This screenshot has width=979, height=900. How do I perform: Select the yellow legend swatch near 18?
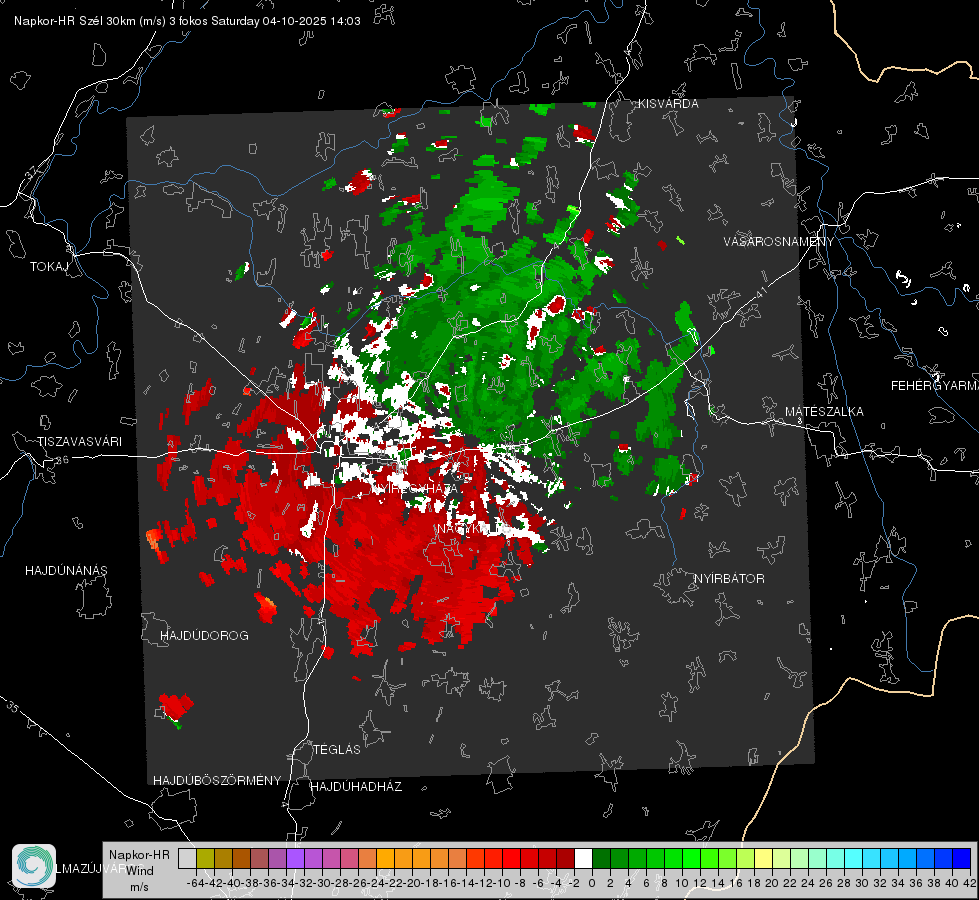pos(764,858)
